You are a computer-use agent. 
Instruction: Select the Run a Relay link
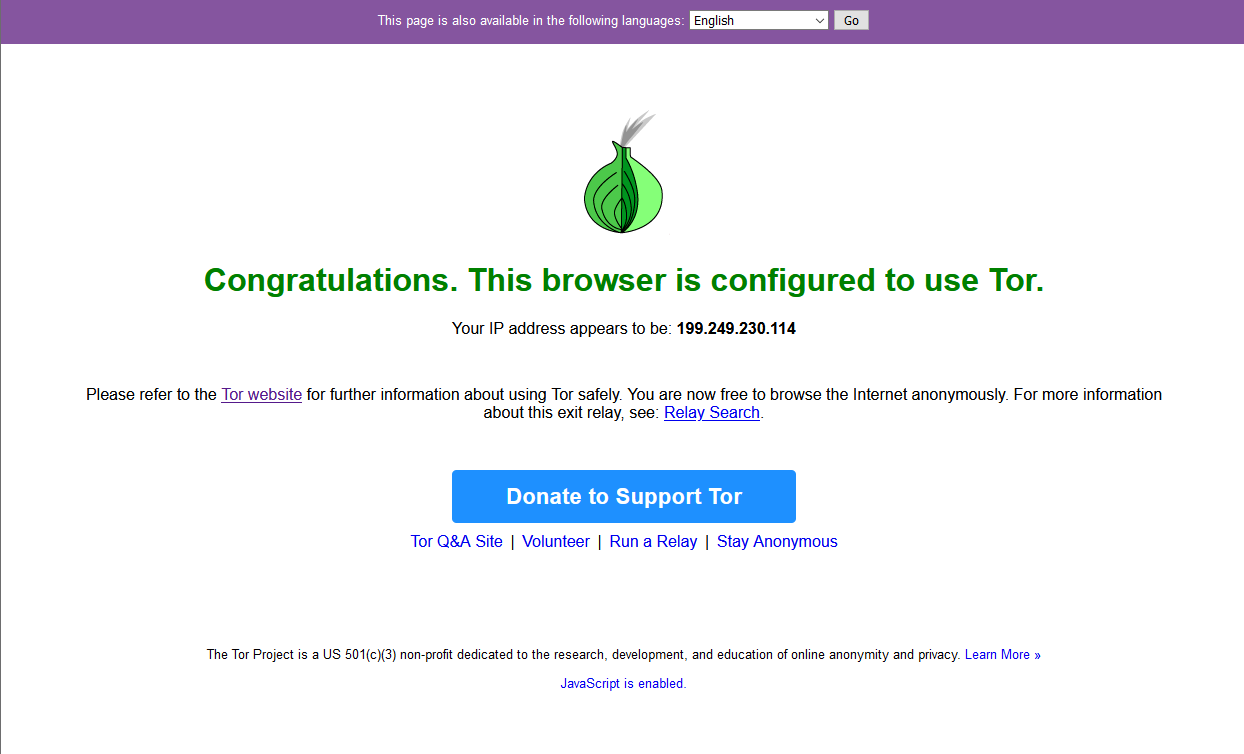coord(653,541)
